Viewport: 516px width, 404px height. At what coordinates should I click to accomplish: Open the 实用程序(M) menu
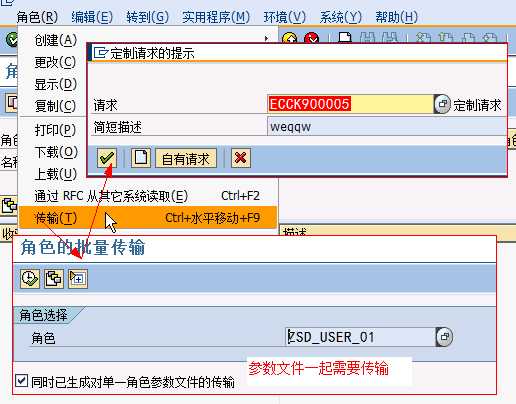[216, 17]
